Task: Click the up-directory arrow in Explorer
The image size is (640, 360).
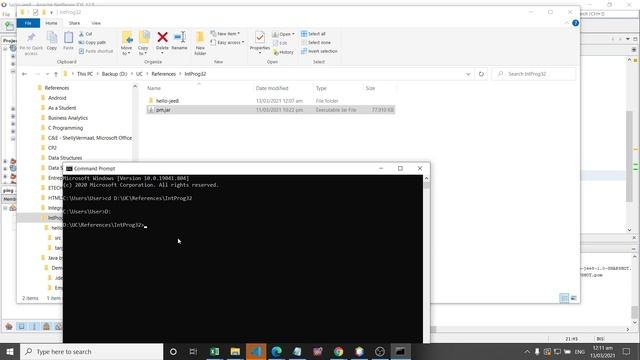Action: [x=56, y=74]
